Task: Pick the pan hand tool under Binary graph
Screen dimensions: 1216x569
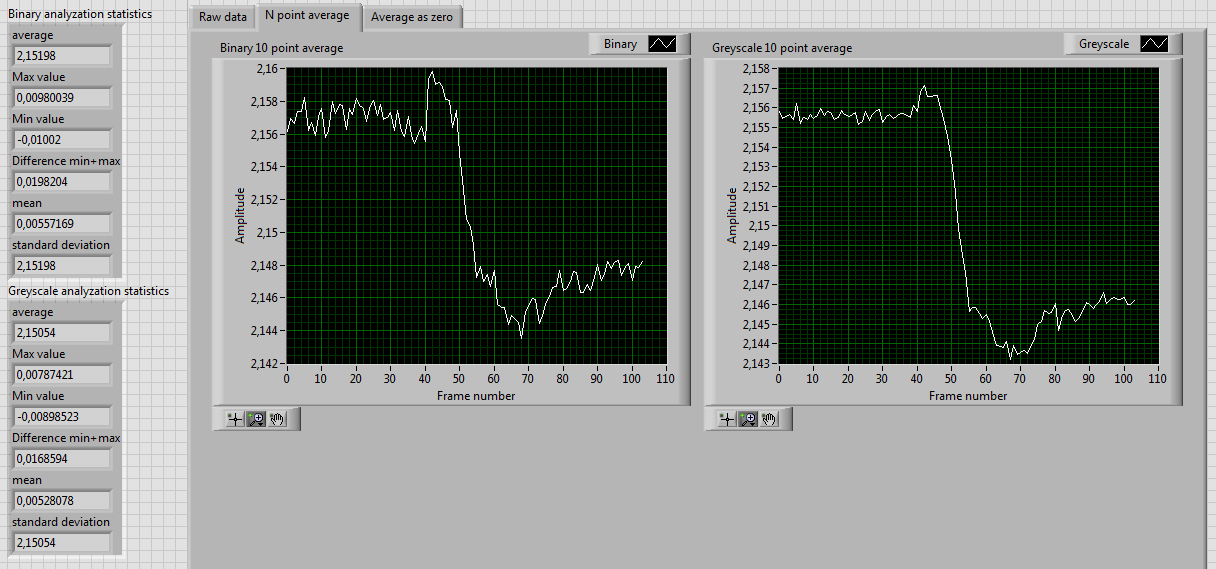Action: point(277,419)
